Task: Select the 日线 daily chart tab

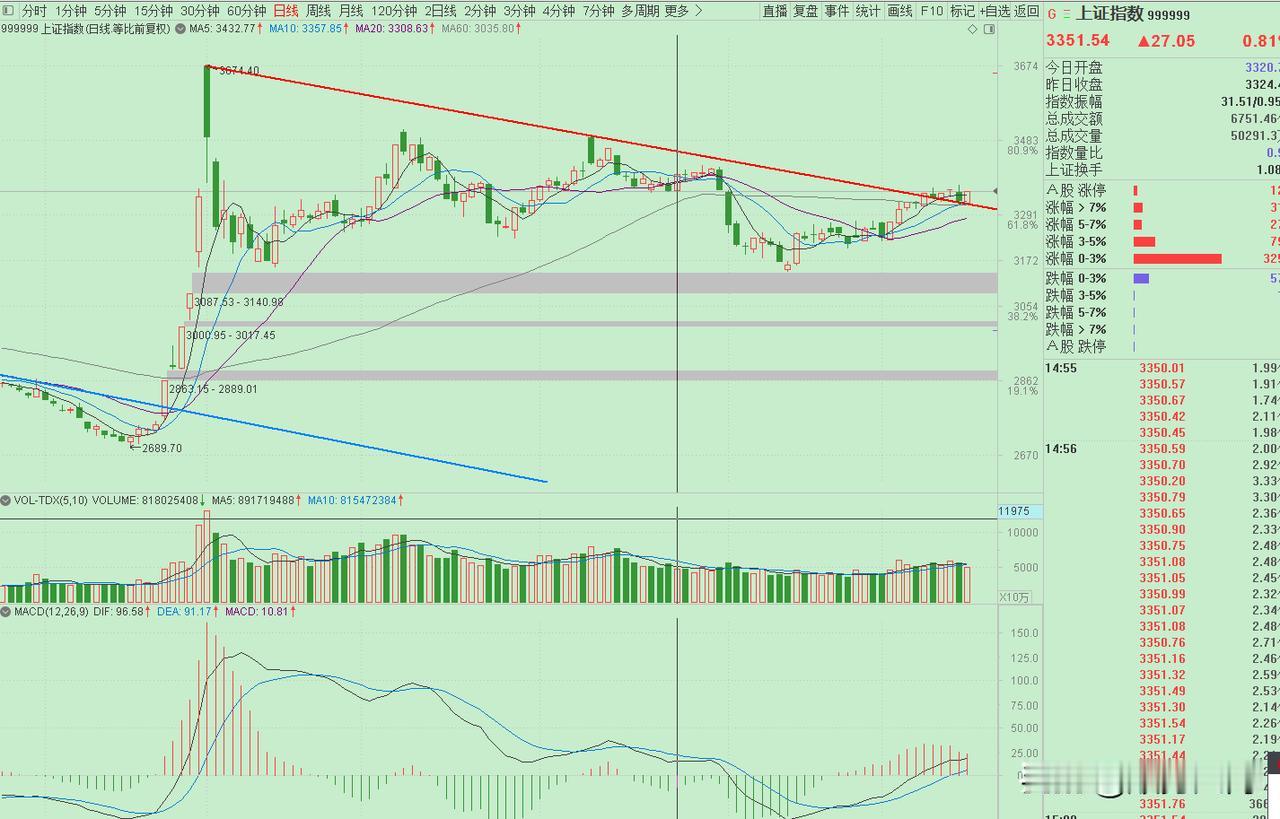Action: (286, 11)
